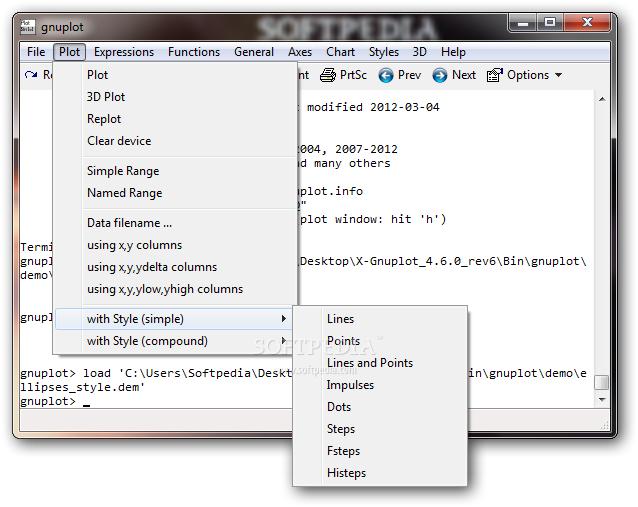Choose 3D Plot menu entry
The image size is (638, 507).
tap(175, 97)
